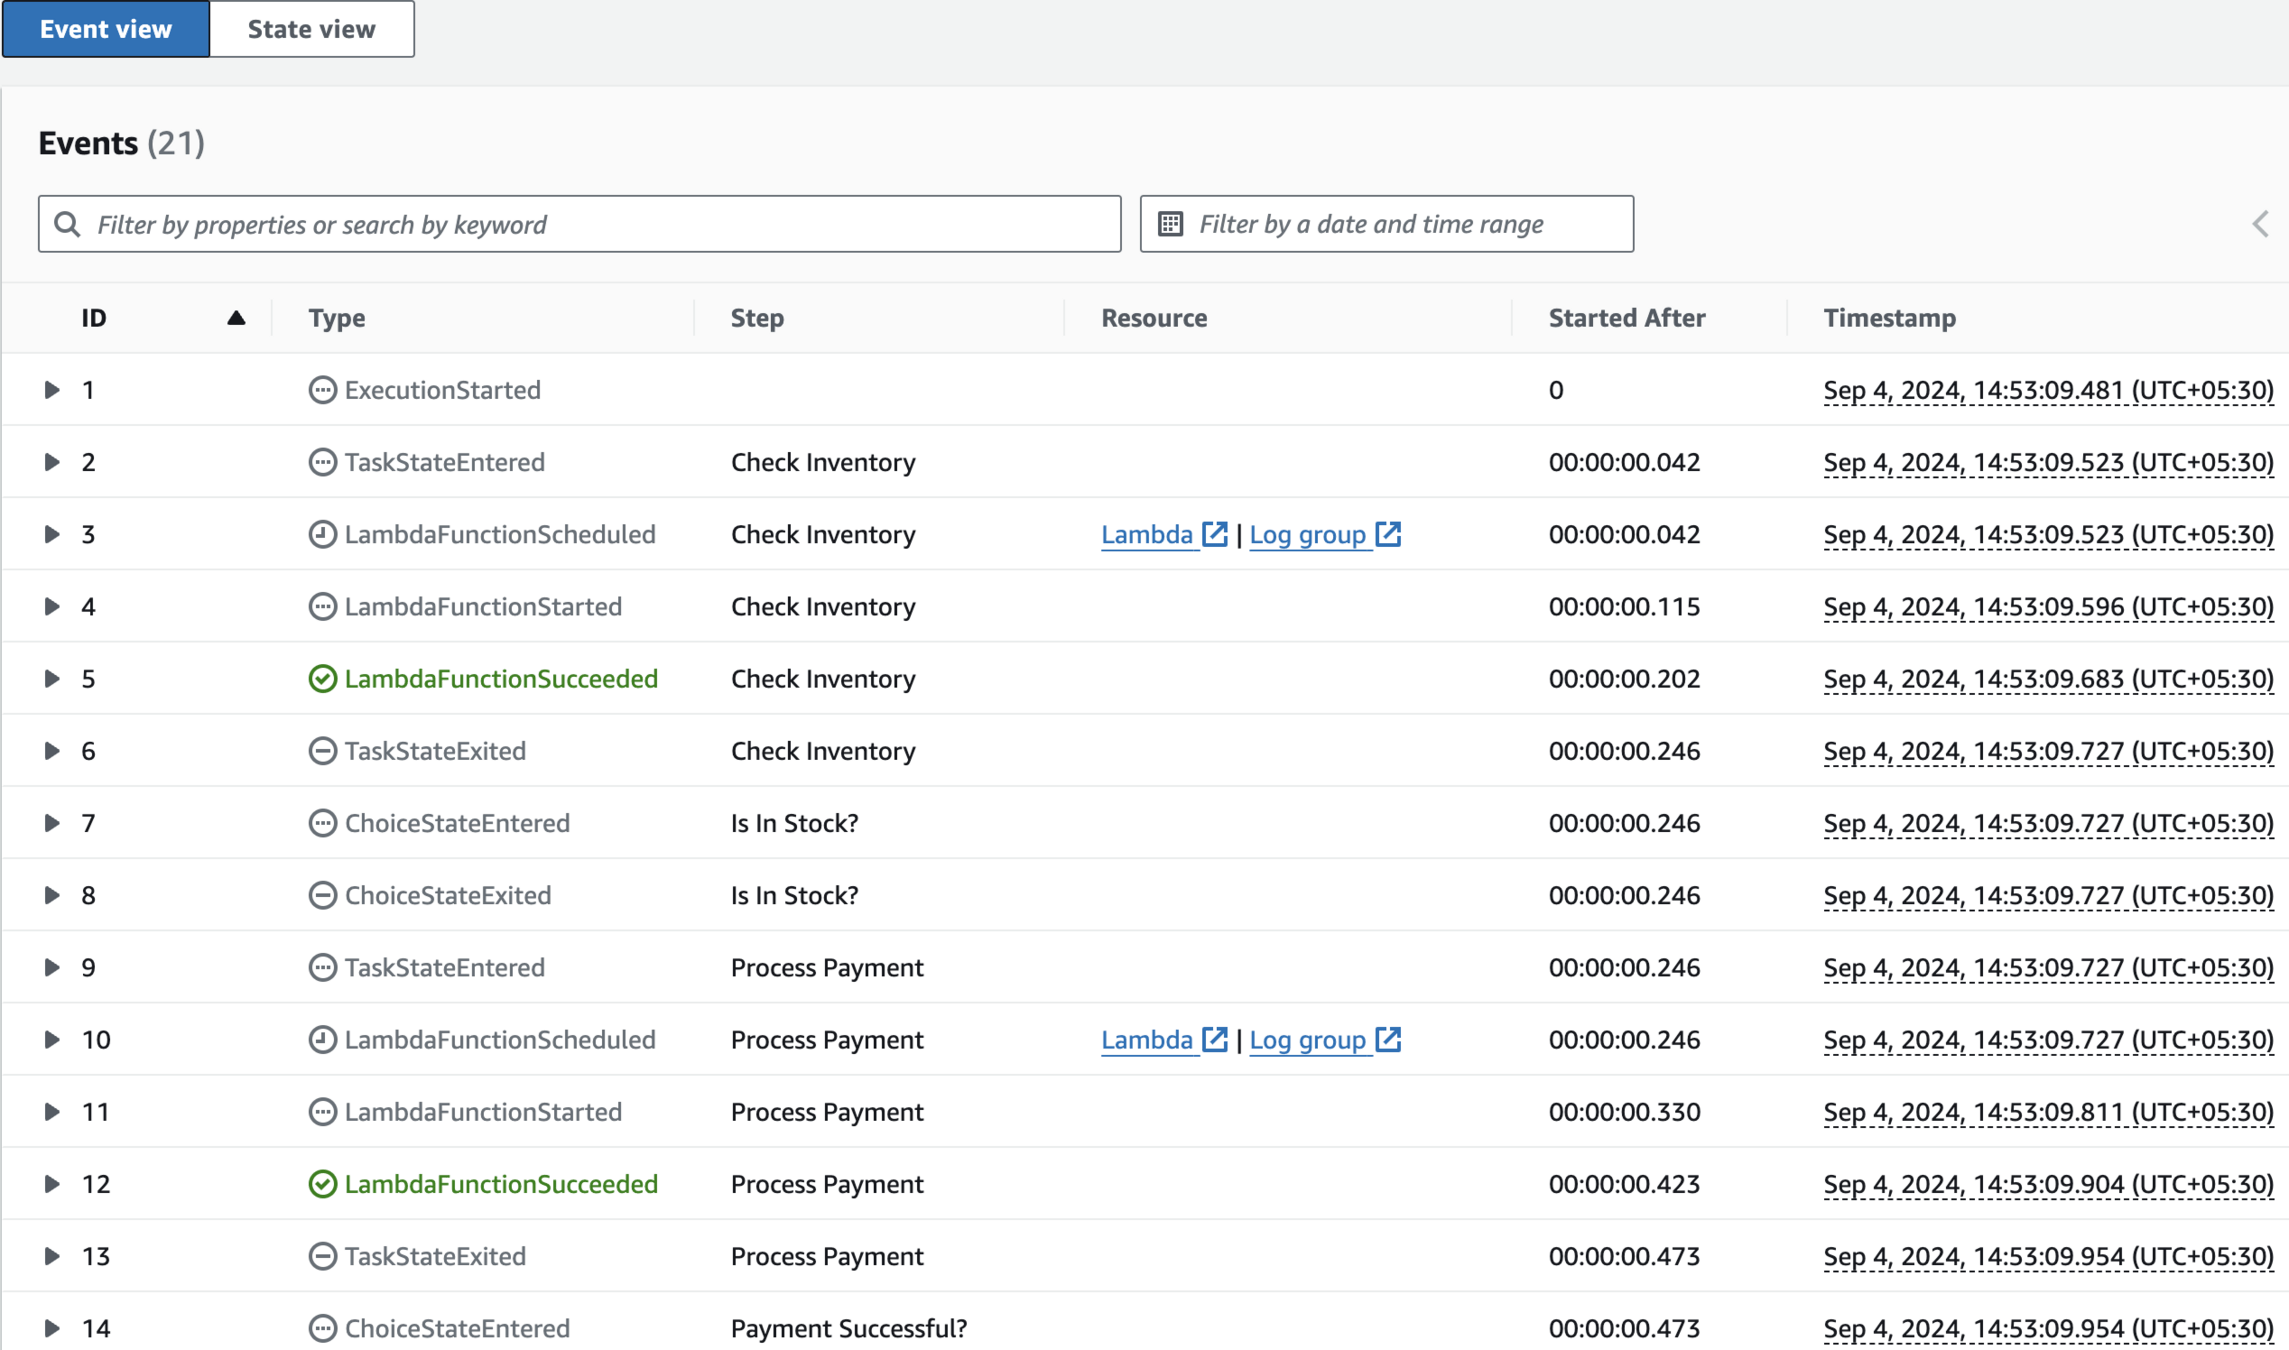Screen dimensions: 2289x1350
Task: Expand event 1 ExecutionStarted row
Action: coord(51,390)
